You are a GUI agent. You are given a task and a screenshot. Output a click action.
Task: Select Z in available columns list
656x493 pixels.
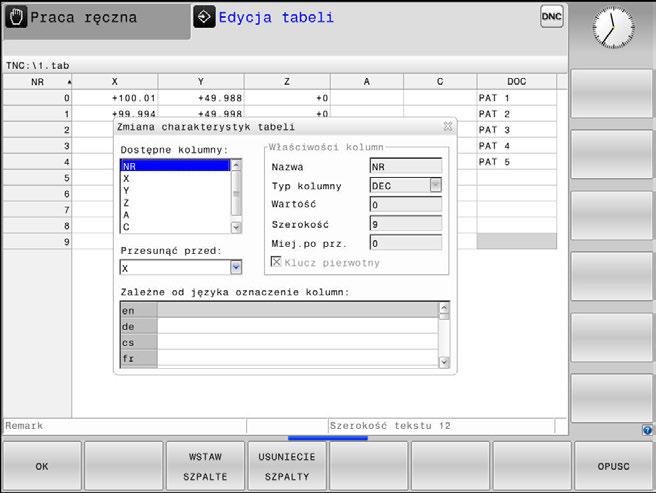click(175, 203)
